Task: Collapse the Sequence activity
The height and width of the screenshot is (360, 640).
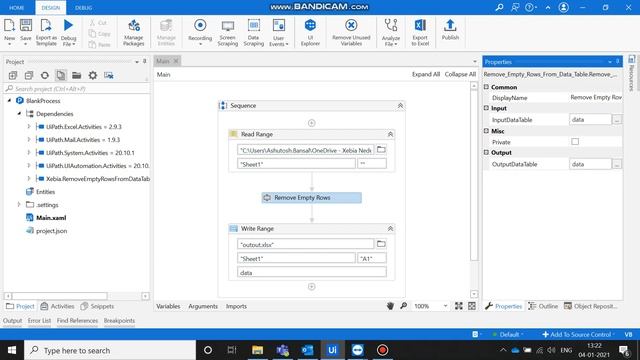Action: tap(400, 106)
